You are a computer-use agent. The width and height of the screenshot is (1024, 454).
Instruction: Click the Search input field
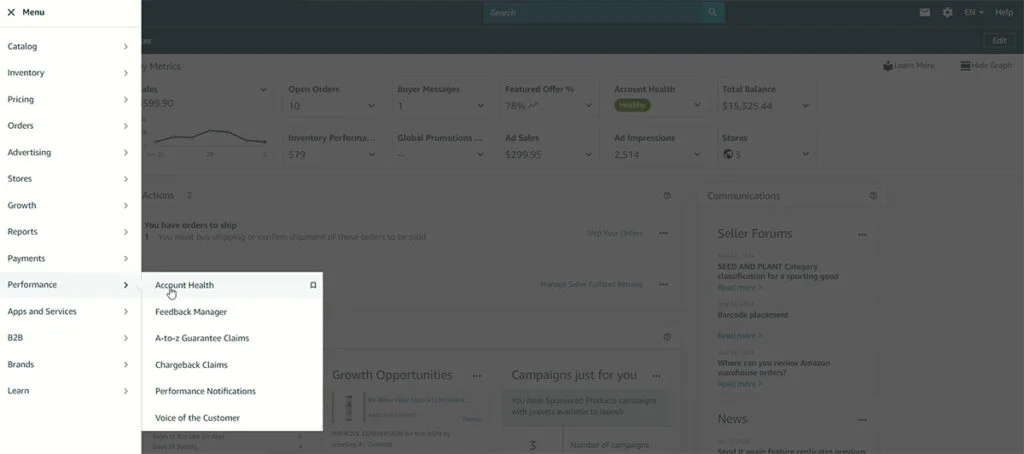tap(593, 12)
